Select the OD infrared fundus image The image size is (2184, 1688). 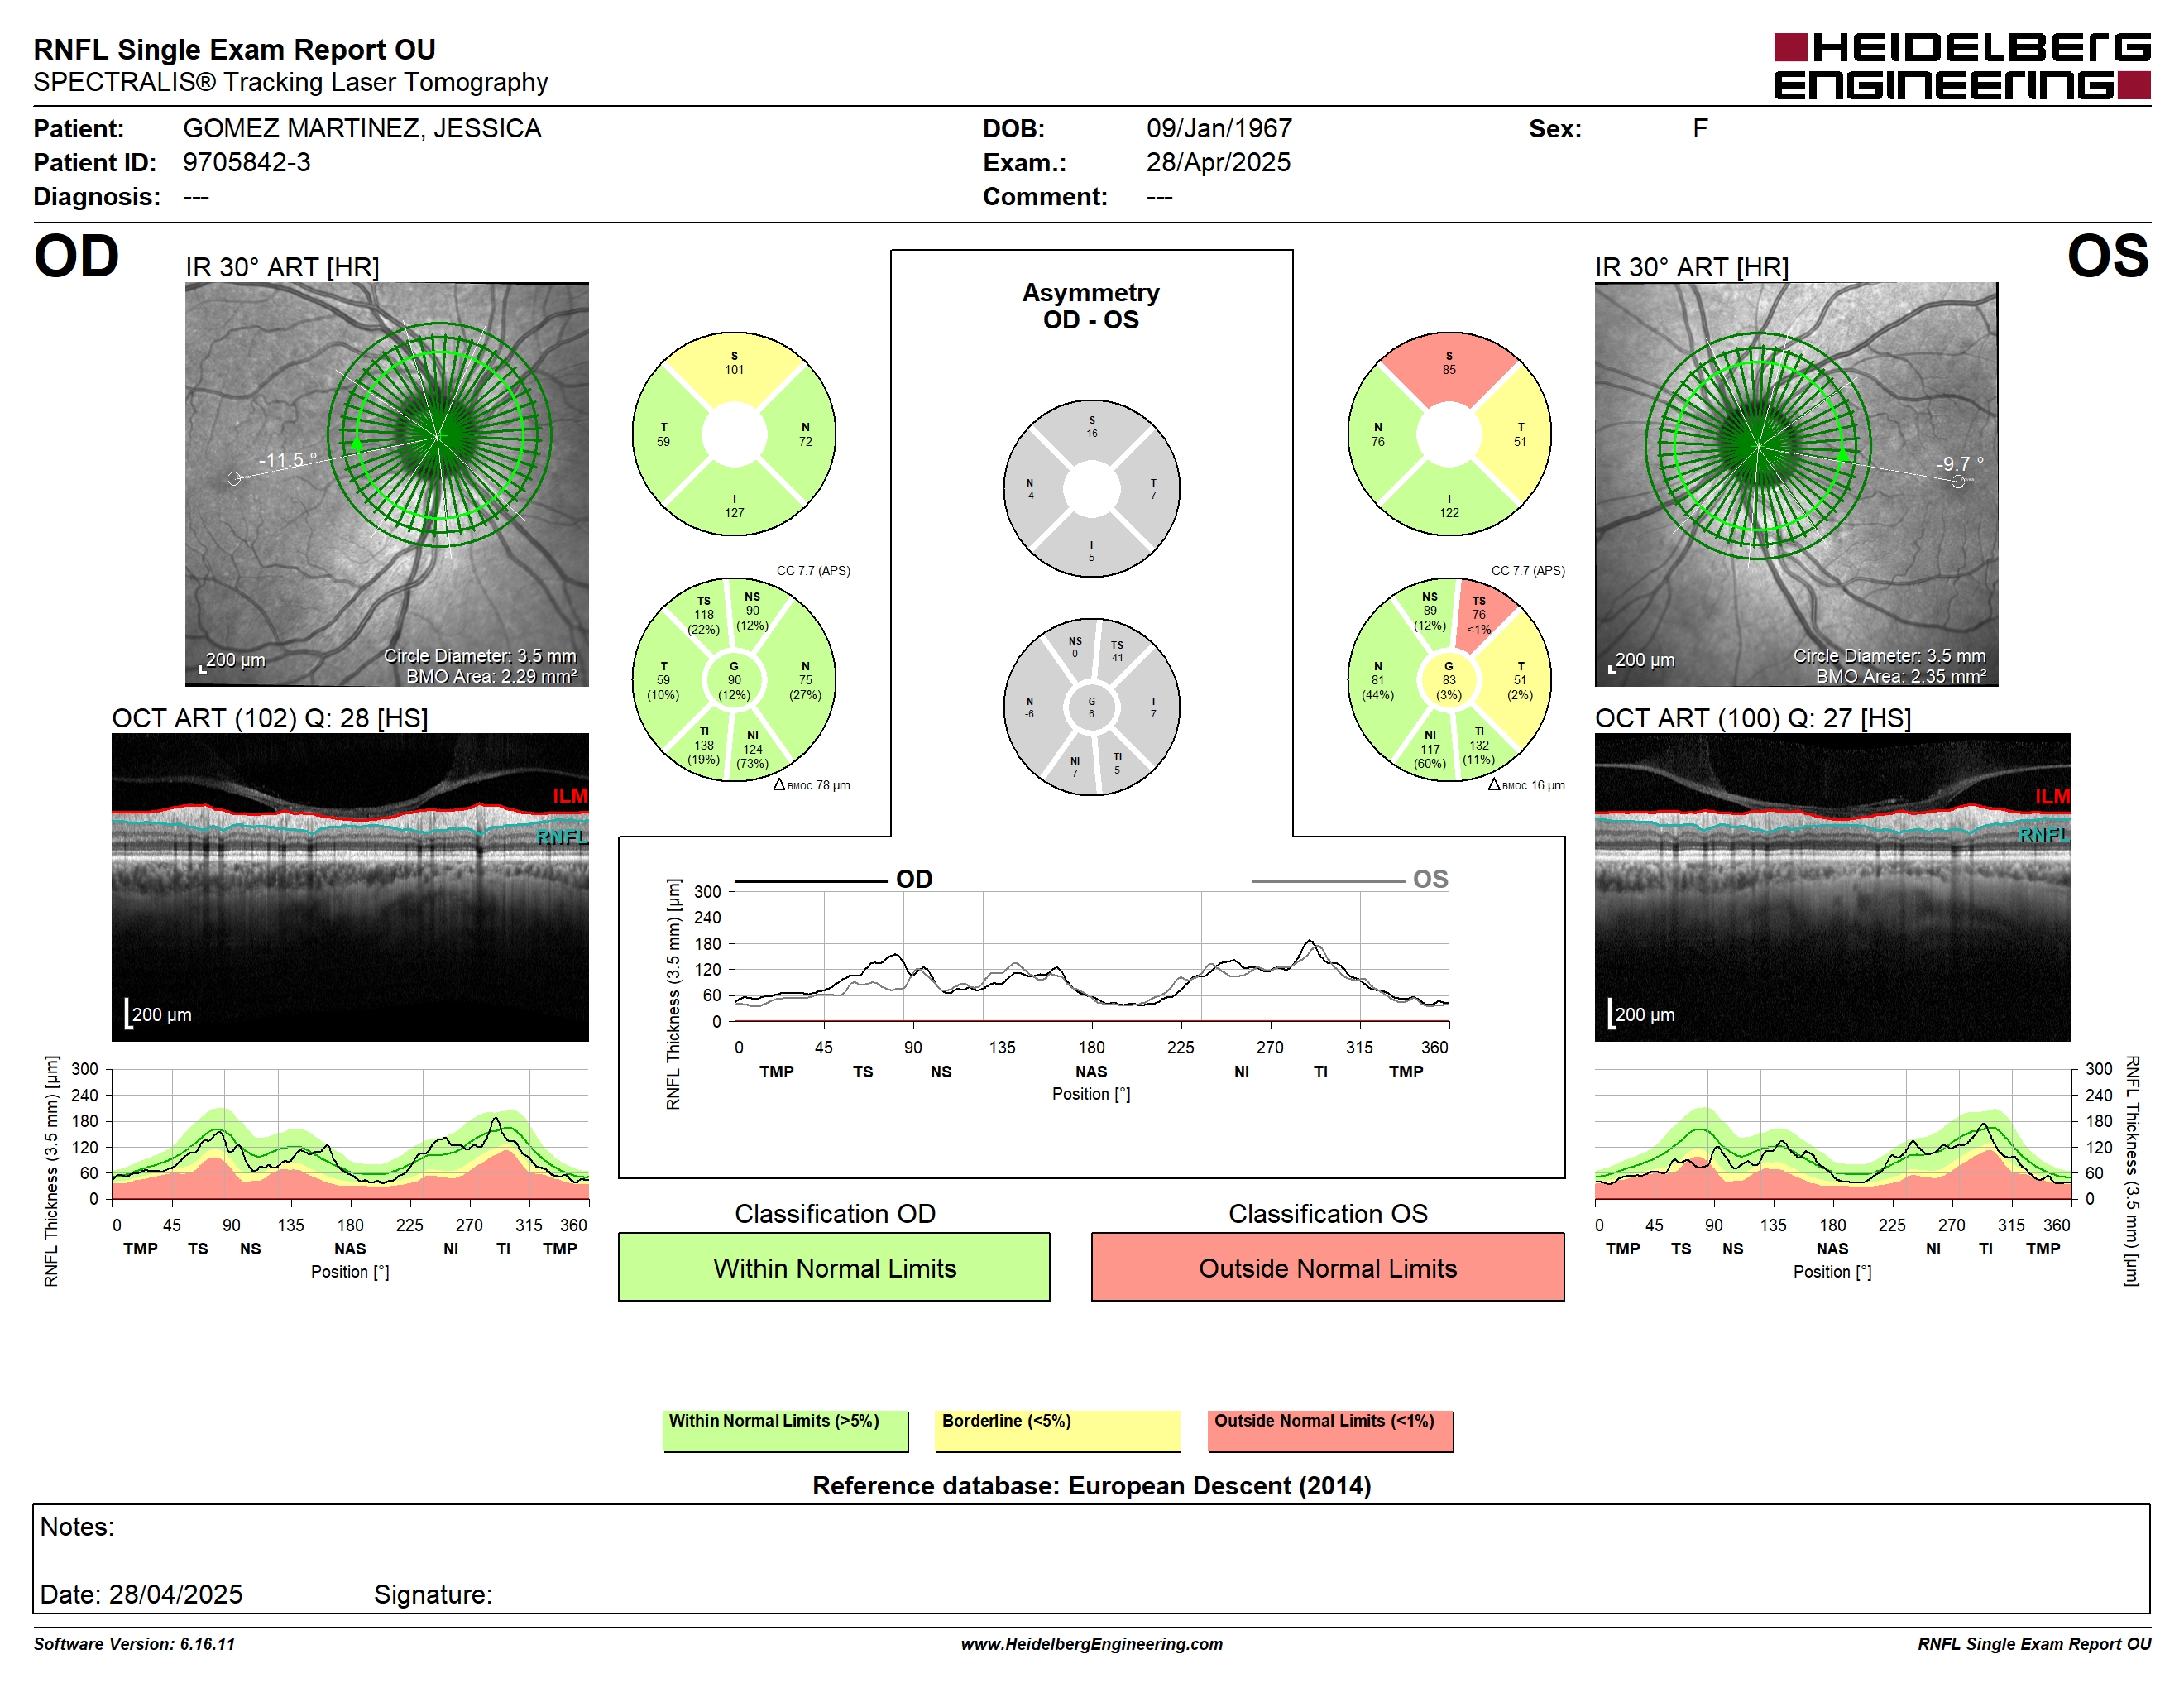pyautogui.click(x=387, y=484)
